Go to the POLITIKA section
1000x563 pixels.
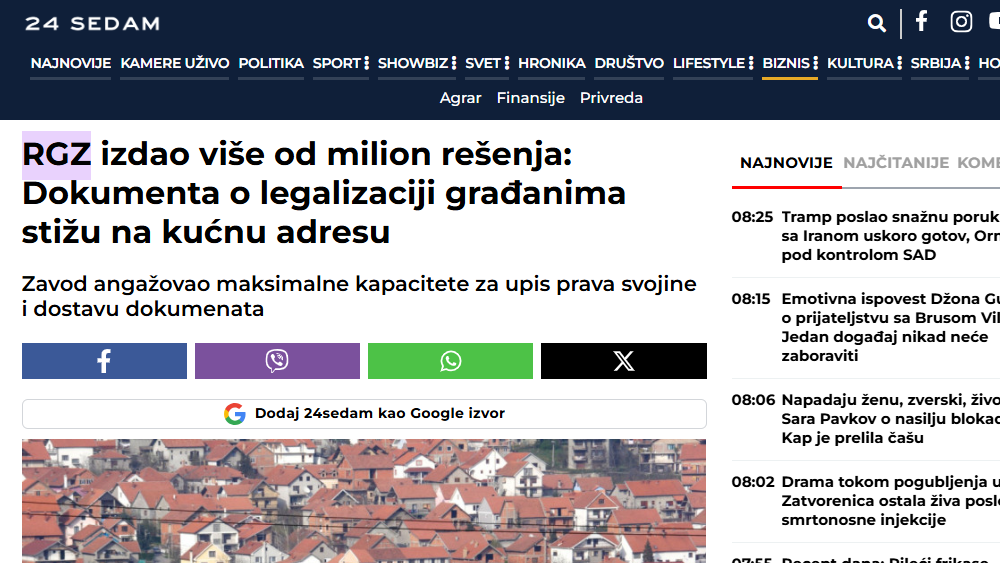click(271, 63)
